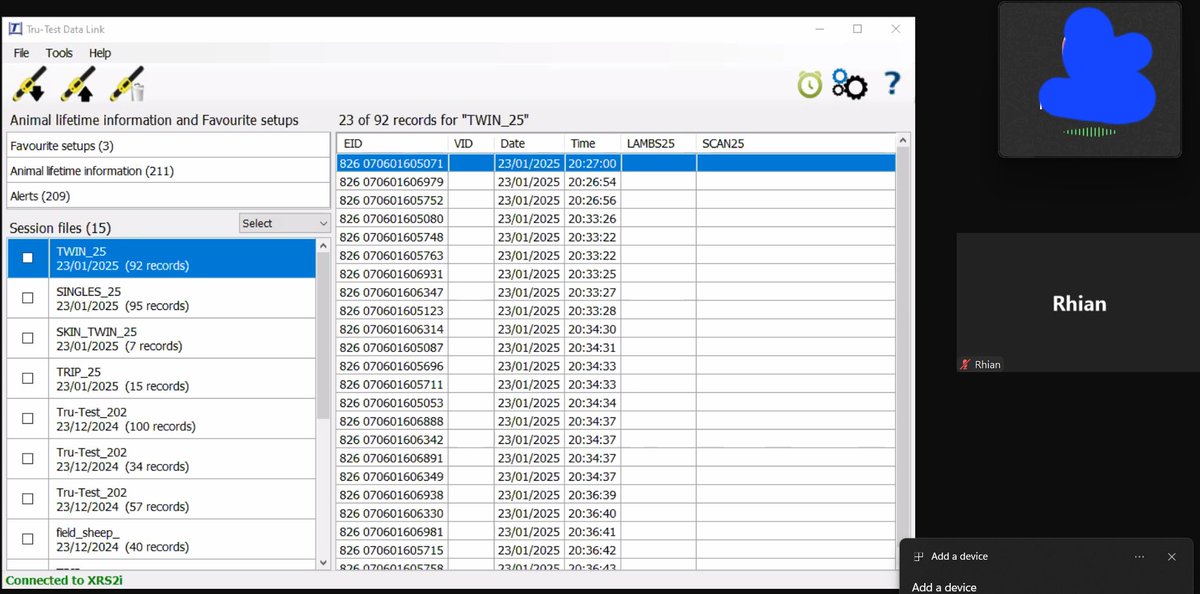
Task: Select record EID 826 070601605080
Action: pos(616,218)
